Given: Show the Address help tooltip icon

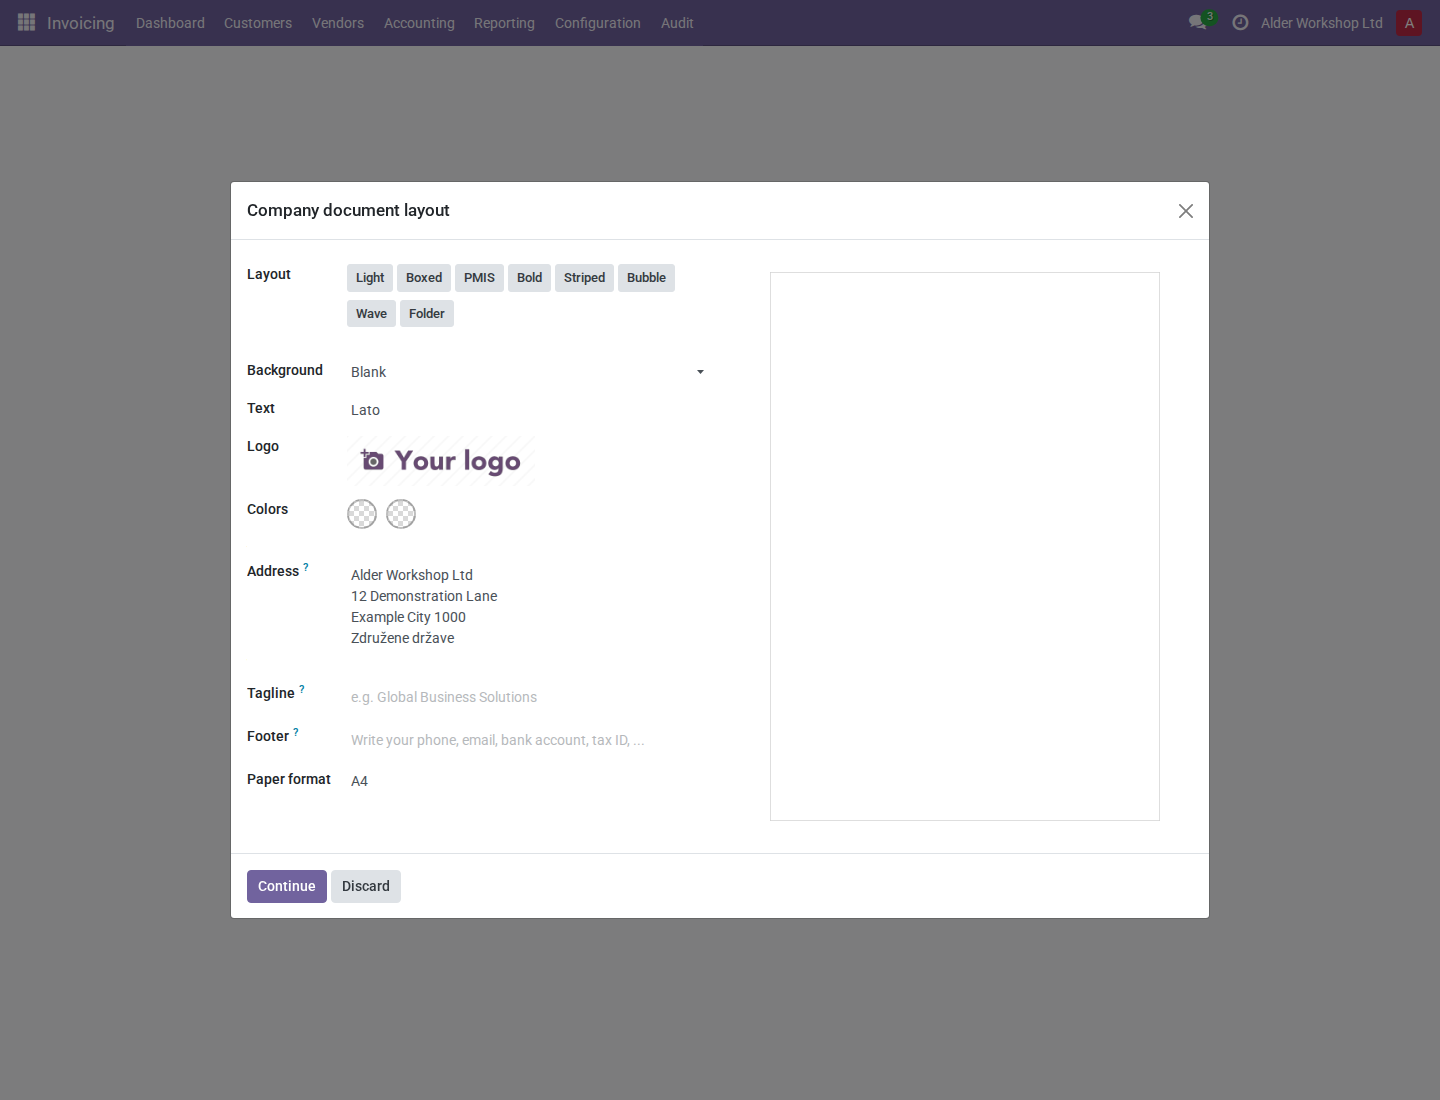Looking at the screenshot, I should (x=306, y=567).
